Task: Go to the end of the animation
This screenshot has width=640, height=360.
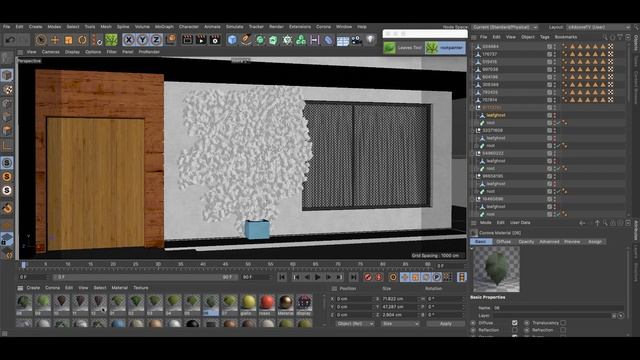Action: point(353,277)
